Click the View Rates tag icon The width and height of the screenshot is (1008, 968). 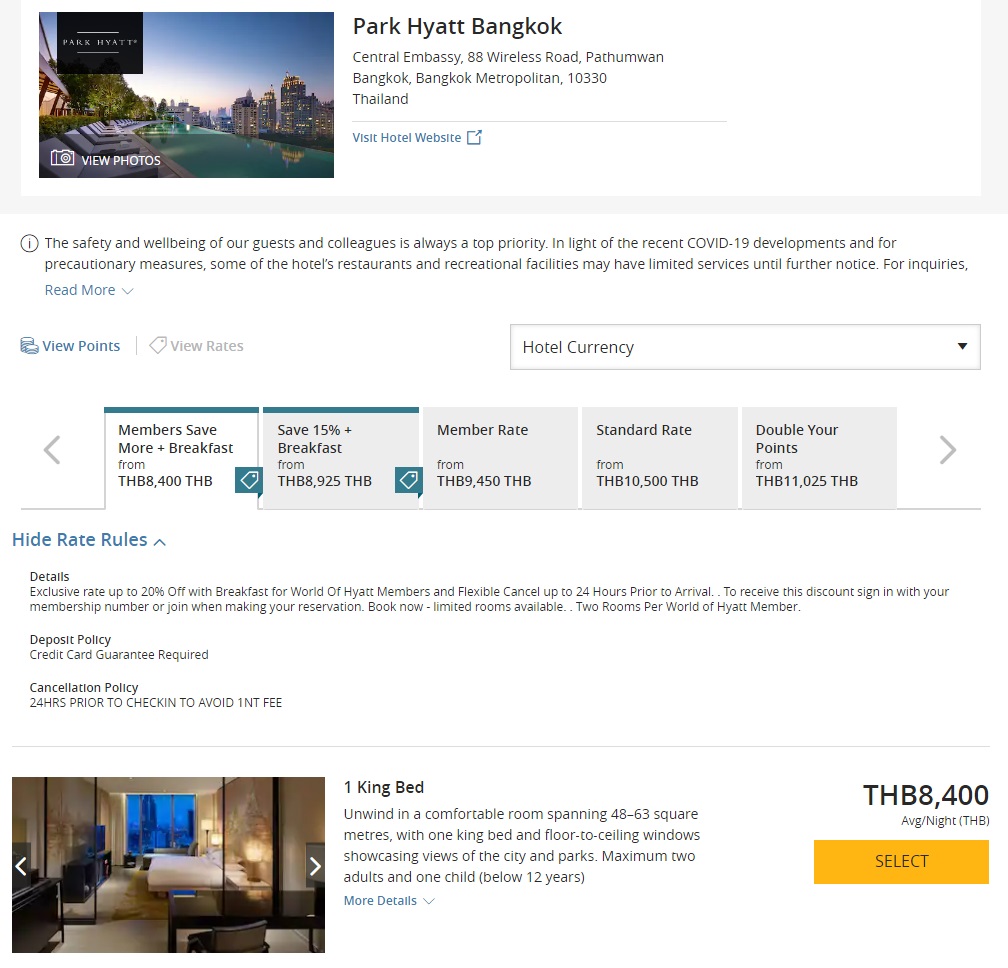(158, 346)
